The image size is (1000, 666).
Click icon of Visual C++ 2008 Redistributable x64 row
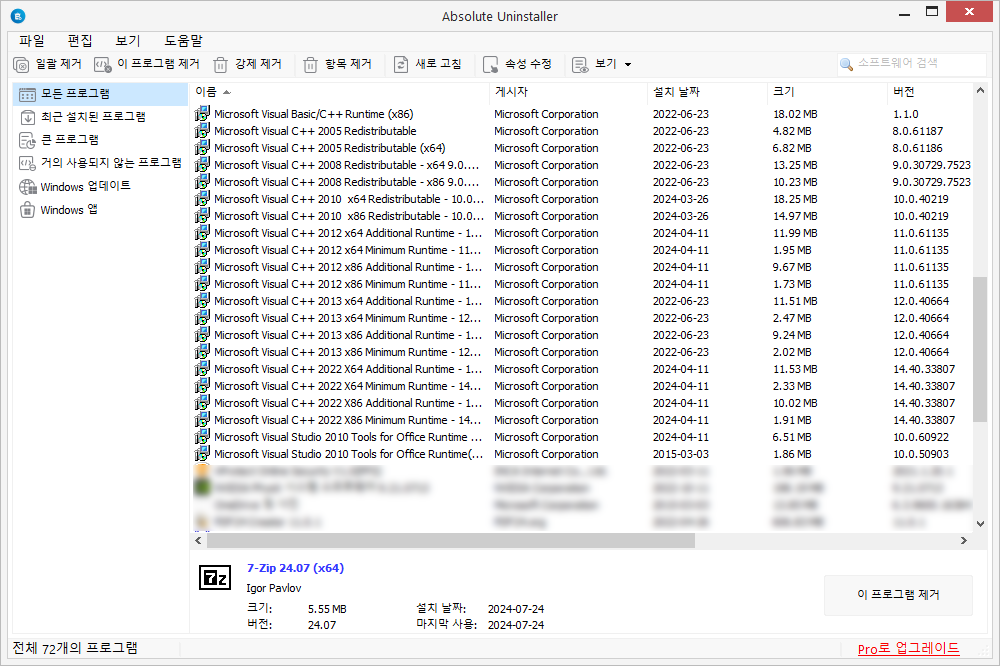pos(202,165)
